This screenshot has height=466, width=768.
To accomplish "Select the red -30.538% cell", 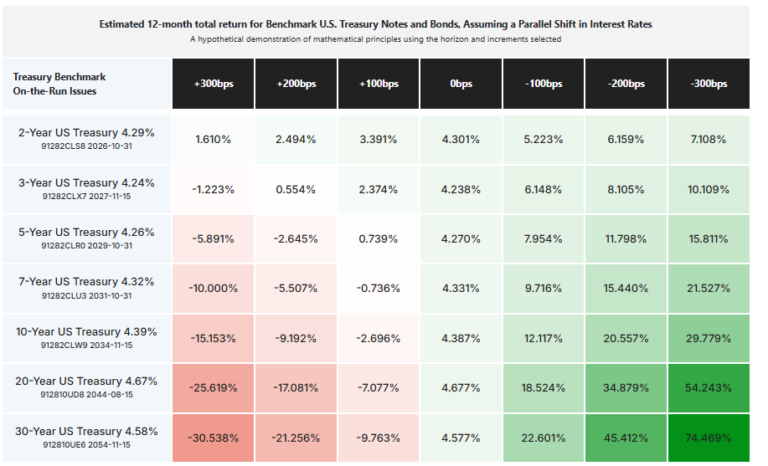I will tap(212, 437).
